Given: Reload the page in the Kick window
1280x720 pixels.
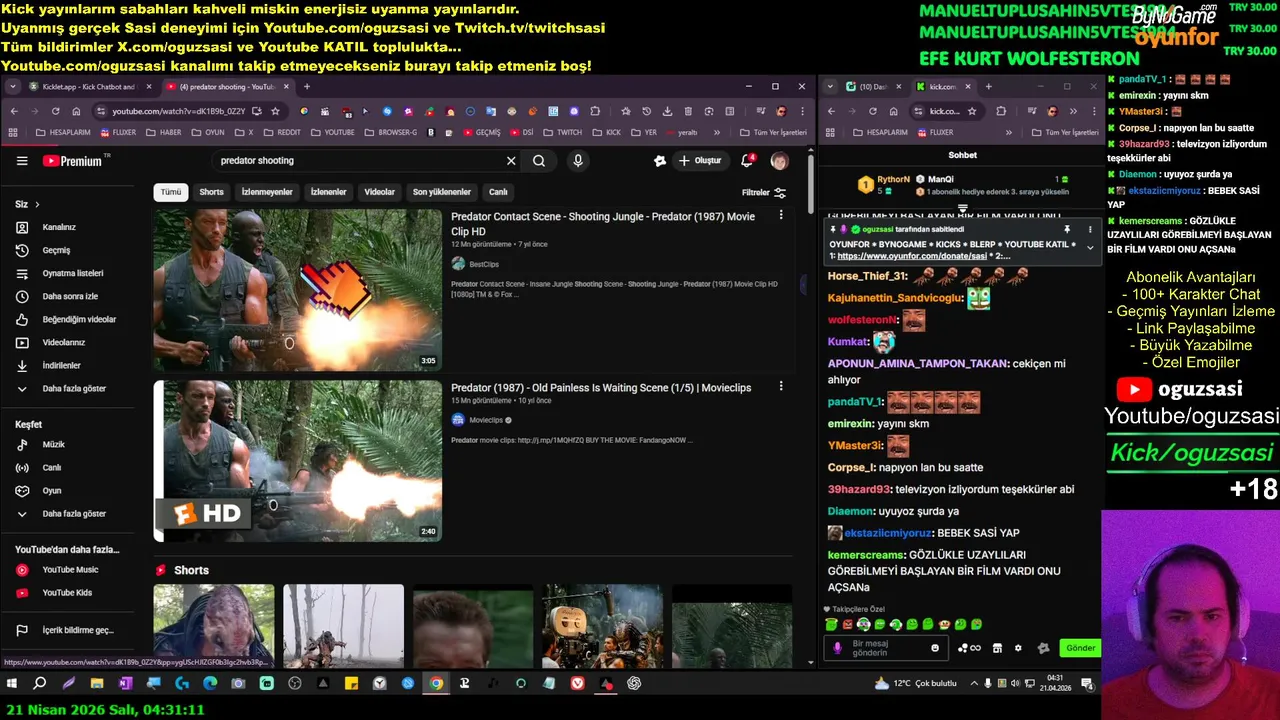Looking at the screenshot, I should (x=873, y=111).
